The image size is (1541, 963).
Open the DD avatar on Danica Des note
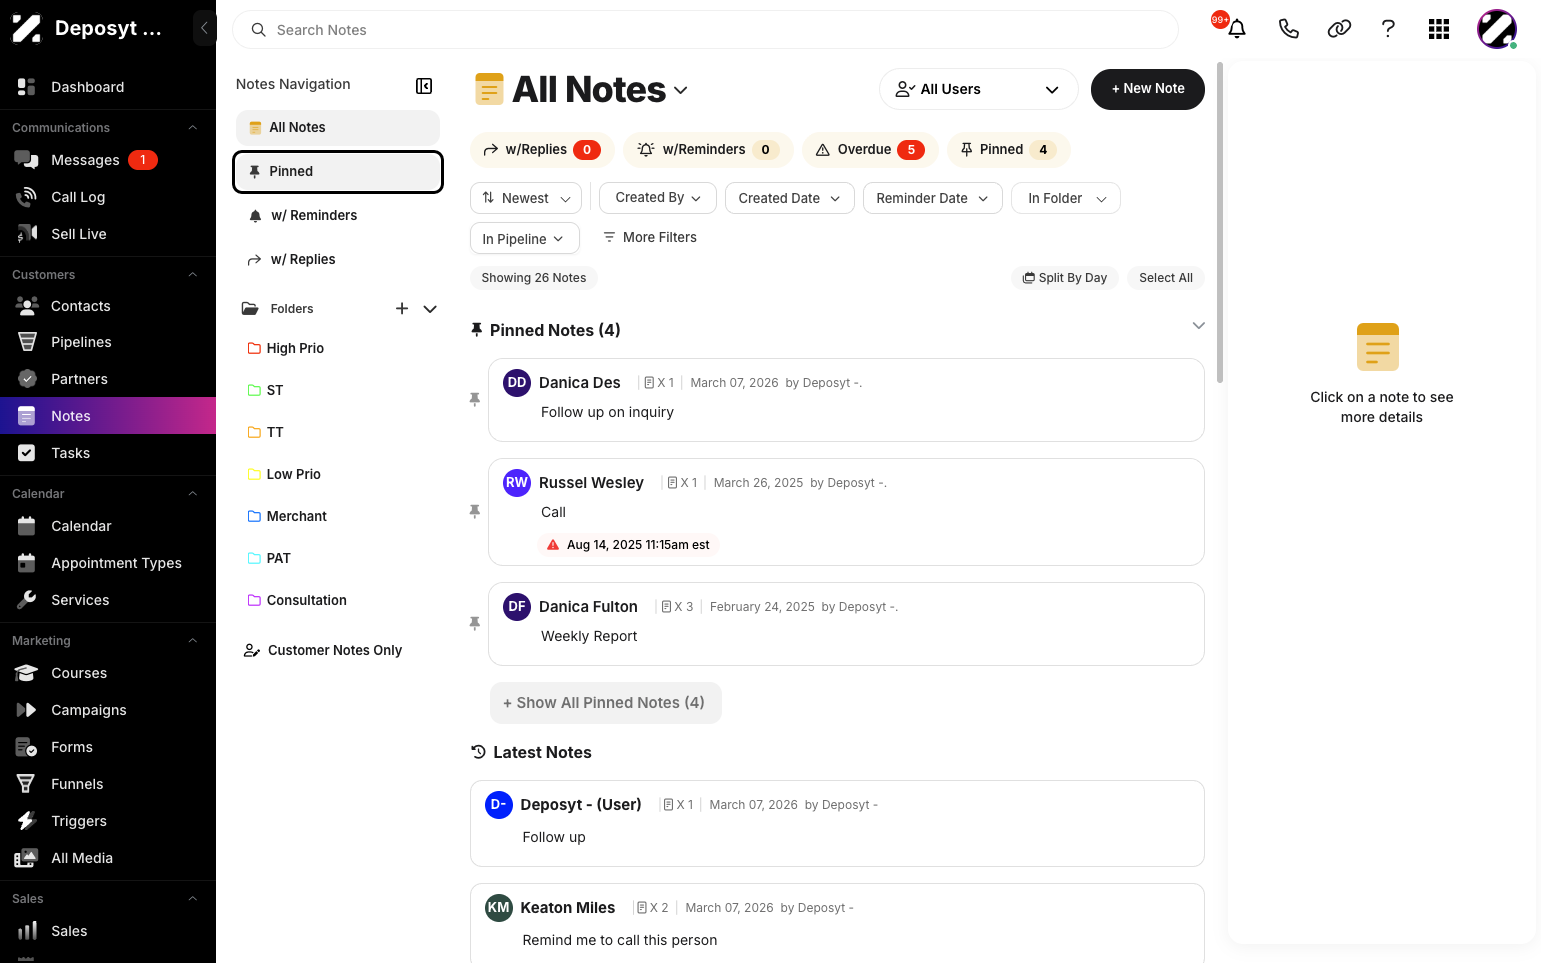coord(517,382)
